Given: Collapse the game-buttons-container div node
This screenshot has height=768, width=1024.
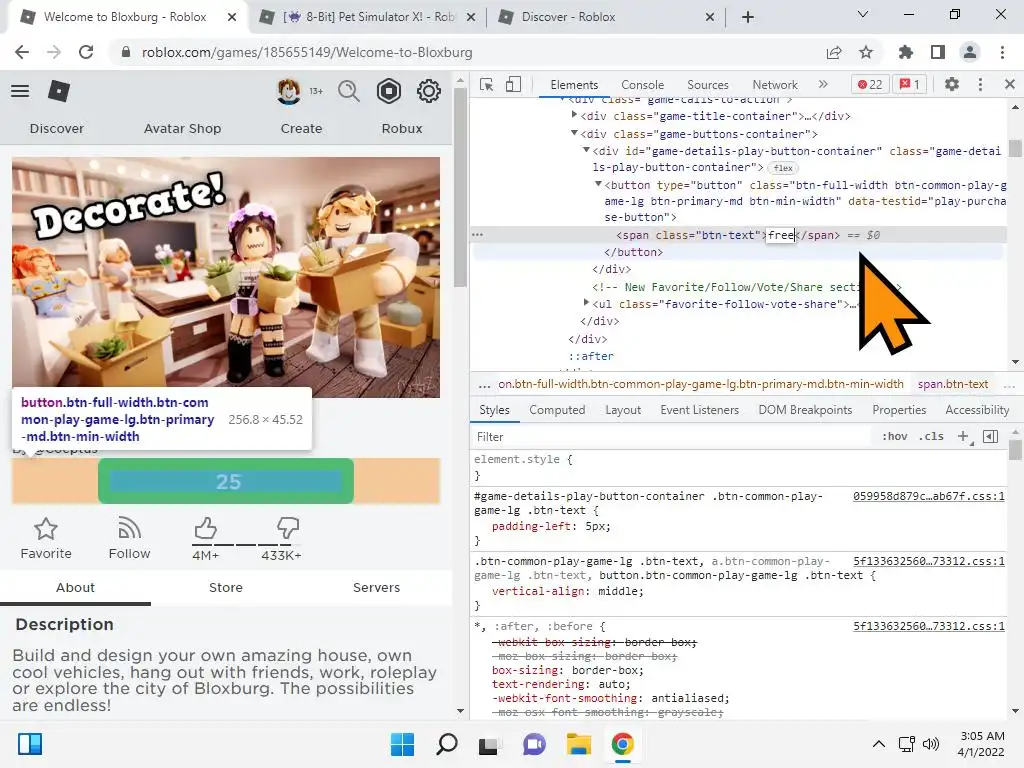Looking at the screenshot, I should (574, 133).
